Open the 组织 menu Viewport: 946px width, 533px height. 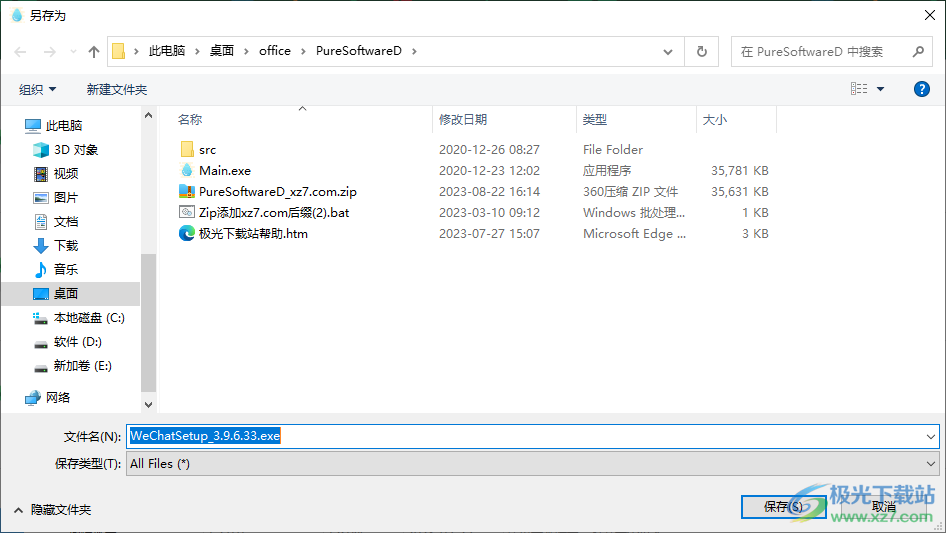[37, 89]
